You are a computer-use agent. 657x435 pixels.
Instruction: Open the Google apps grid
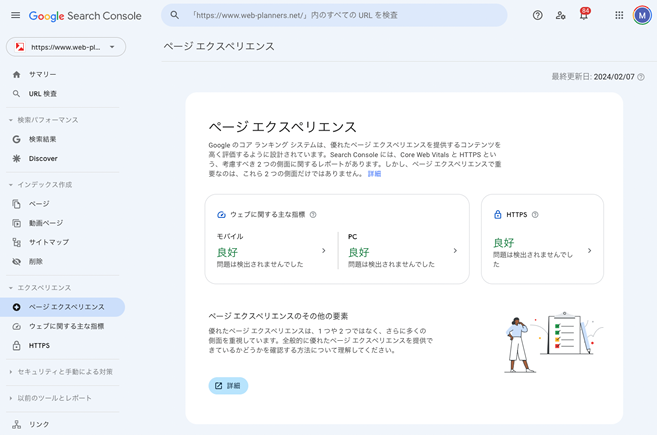click(x=619, y=16)
